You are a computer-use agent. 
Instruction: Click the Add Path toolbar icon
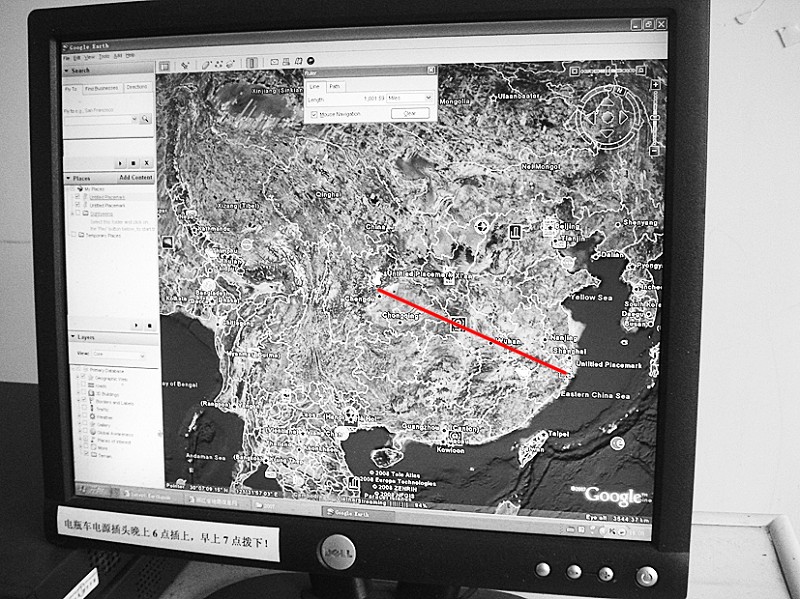pos(218,64)
